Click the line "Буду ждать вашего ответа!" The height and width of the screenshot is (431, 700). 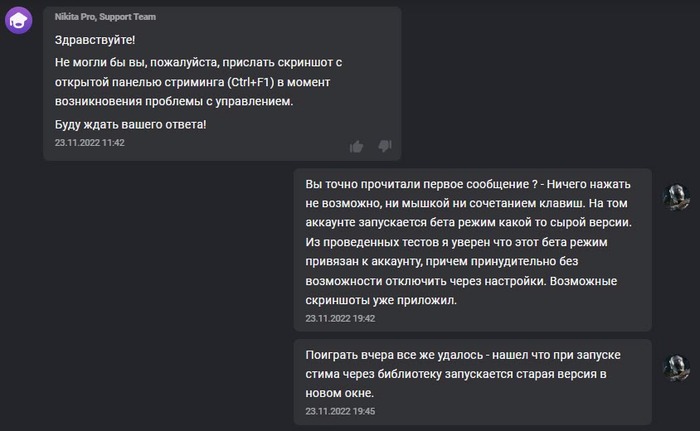click(x=130, y=123)
